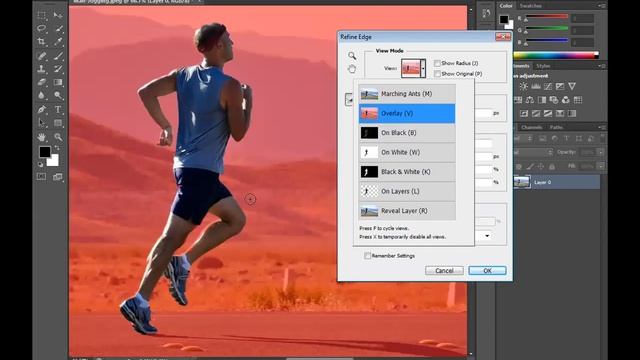Choose On Layers (L) view mode
640x360 pixels.
point(407,191)
